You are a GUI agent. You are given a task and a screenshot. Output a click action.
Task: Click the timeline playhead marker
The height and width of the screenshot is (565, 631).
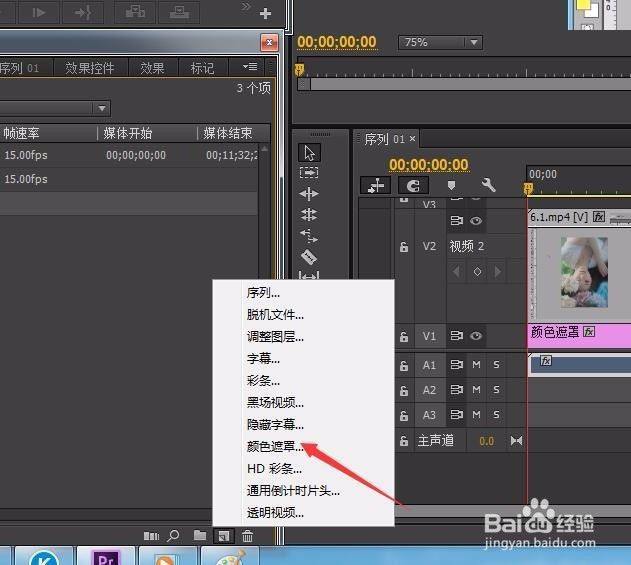point(528,188)
